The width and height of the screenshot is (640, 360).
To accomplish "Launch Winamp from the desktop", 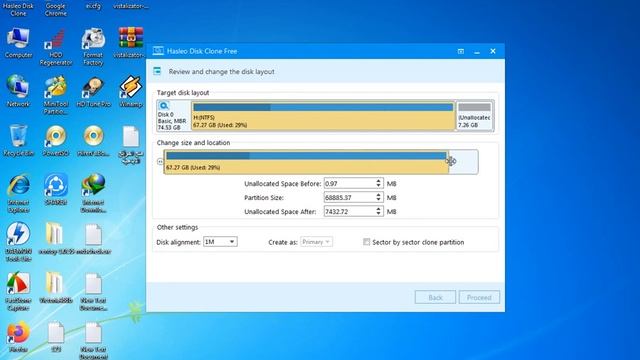I will click(131, 91).
